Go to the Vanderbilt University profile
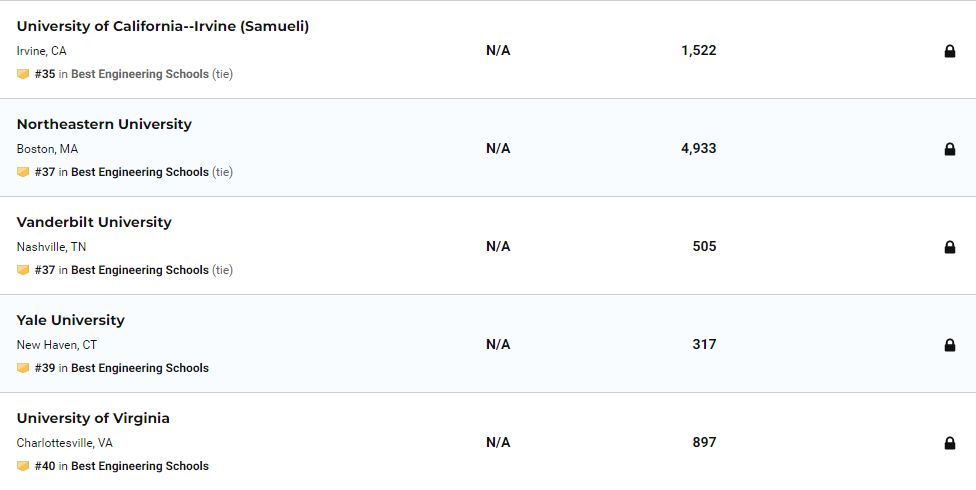This screenshot has height=490, width=976. (x=94, y=222)
